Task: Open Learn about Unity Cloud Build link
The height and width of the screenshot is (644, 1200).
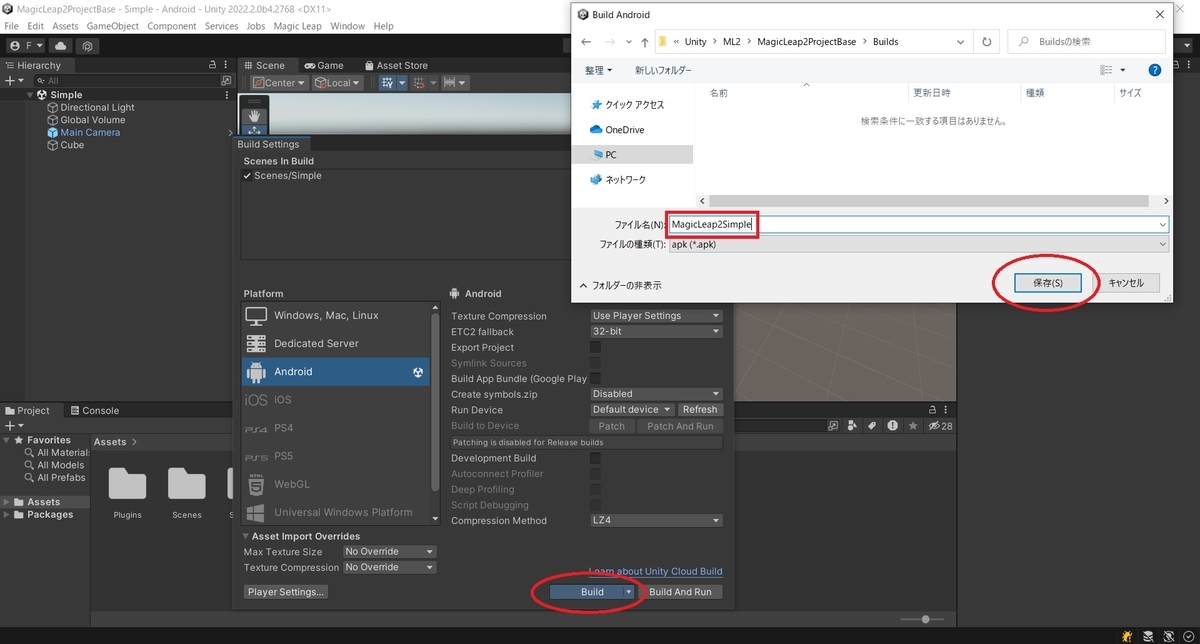Action: pos(656,572)
